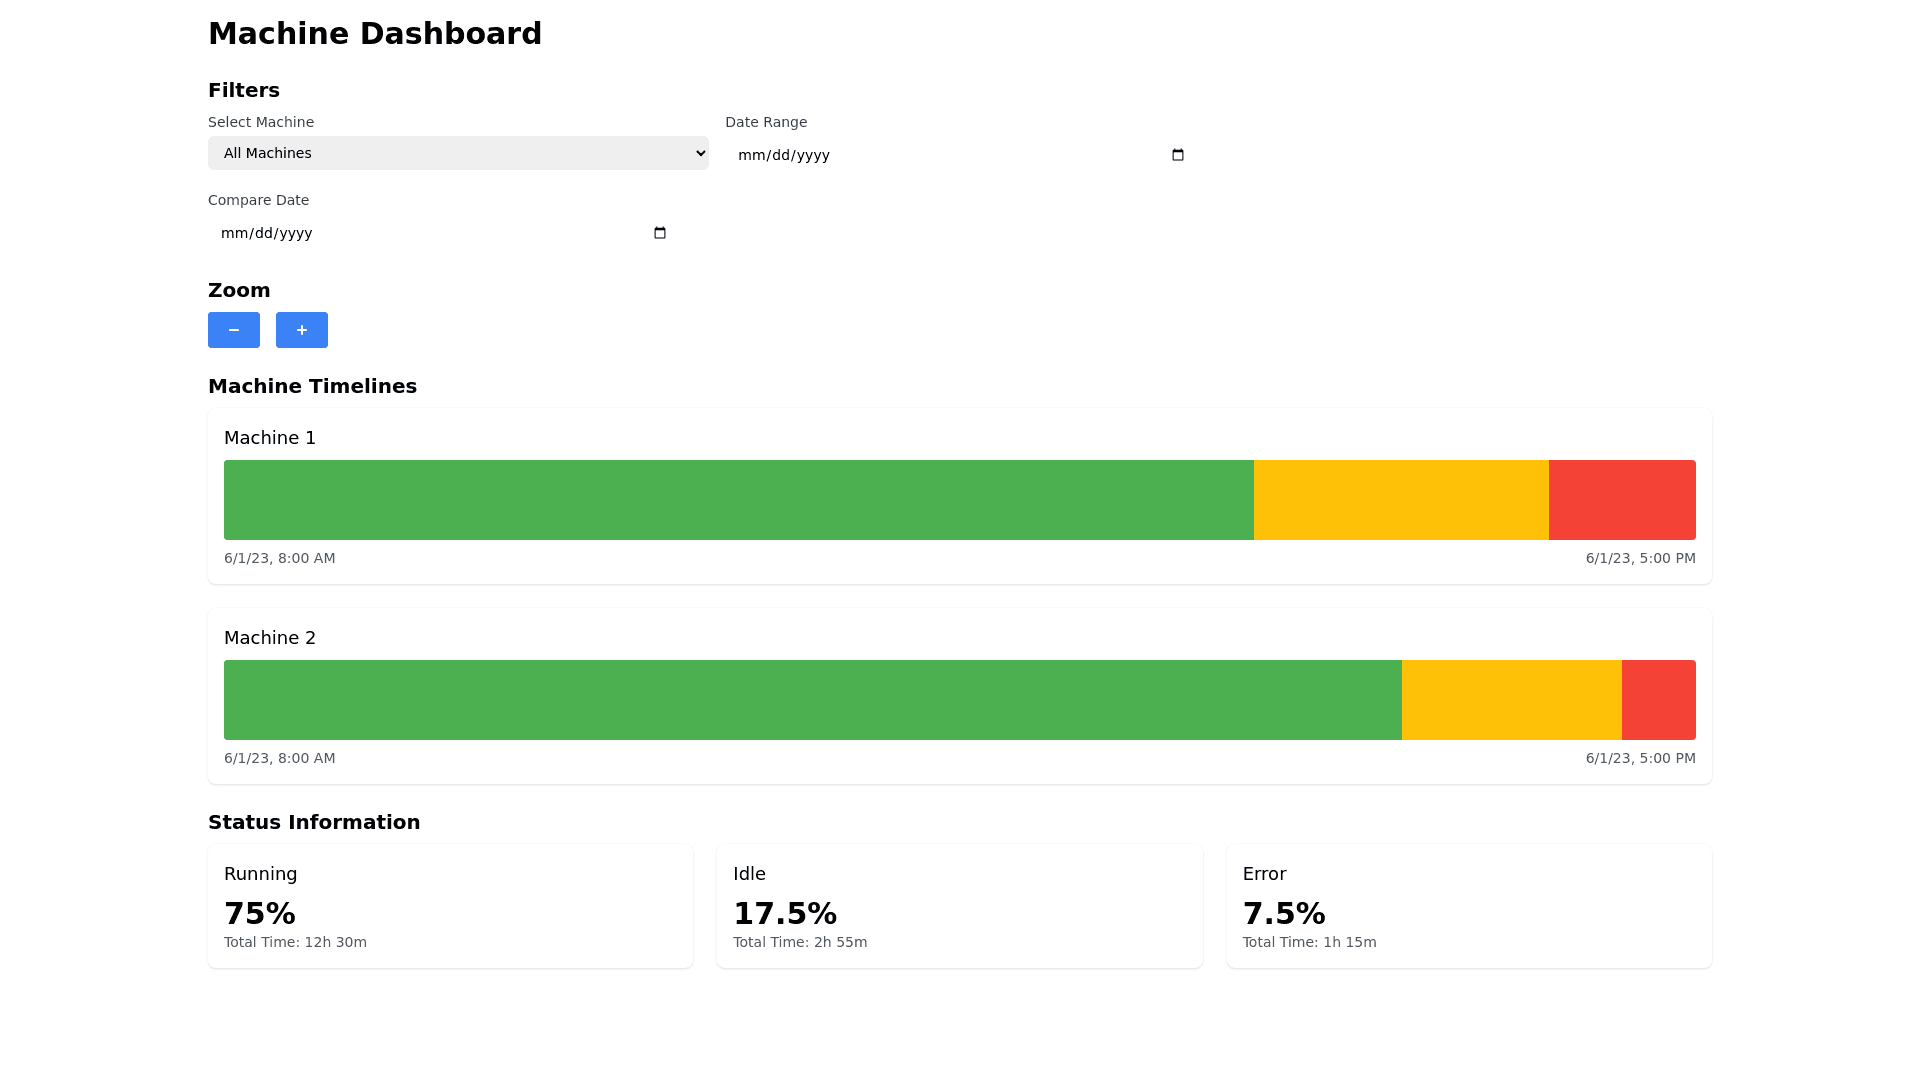Click Machine 2 green running segment
Screen dimensions: 1920x1080
tap(812, 700)
